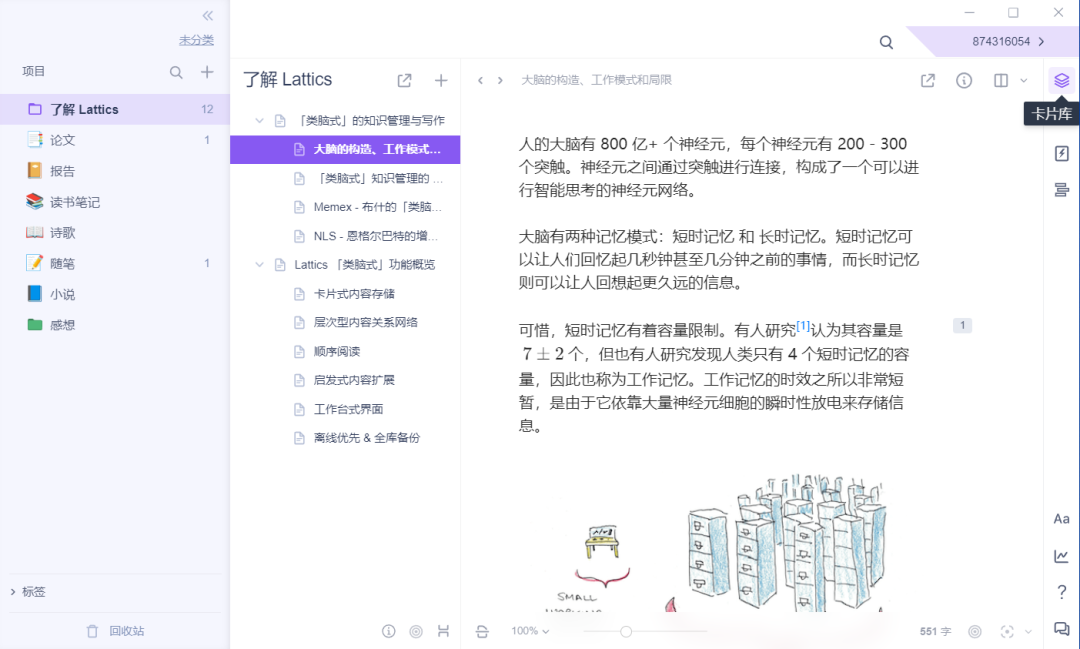Open article 离线优先 & 全库备份

click(x=345, y=437)
